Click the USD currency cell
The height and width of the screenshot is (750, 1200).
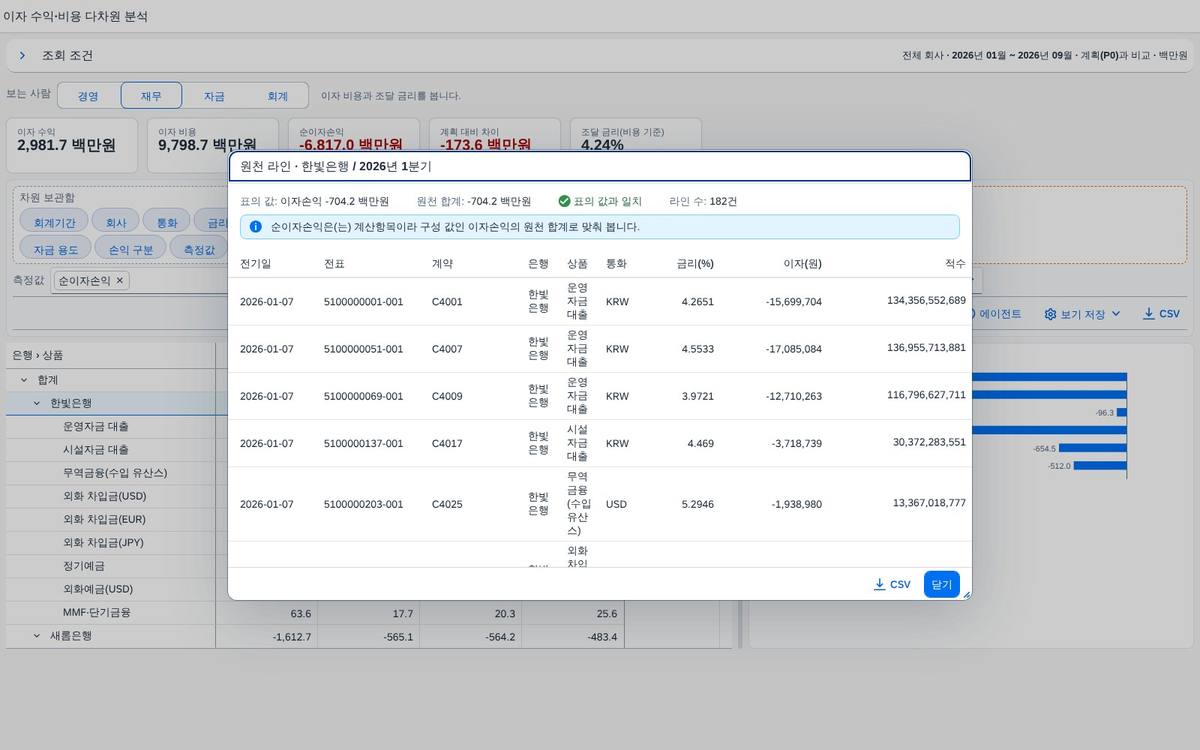click(616, 504)
